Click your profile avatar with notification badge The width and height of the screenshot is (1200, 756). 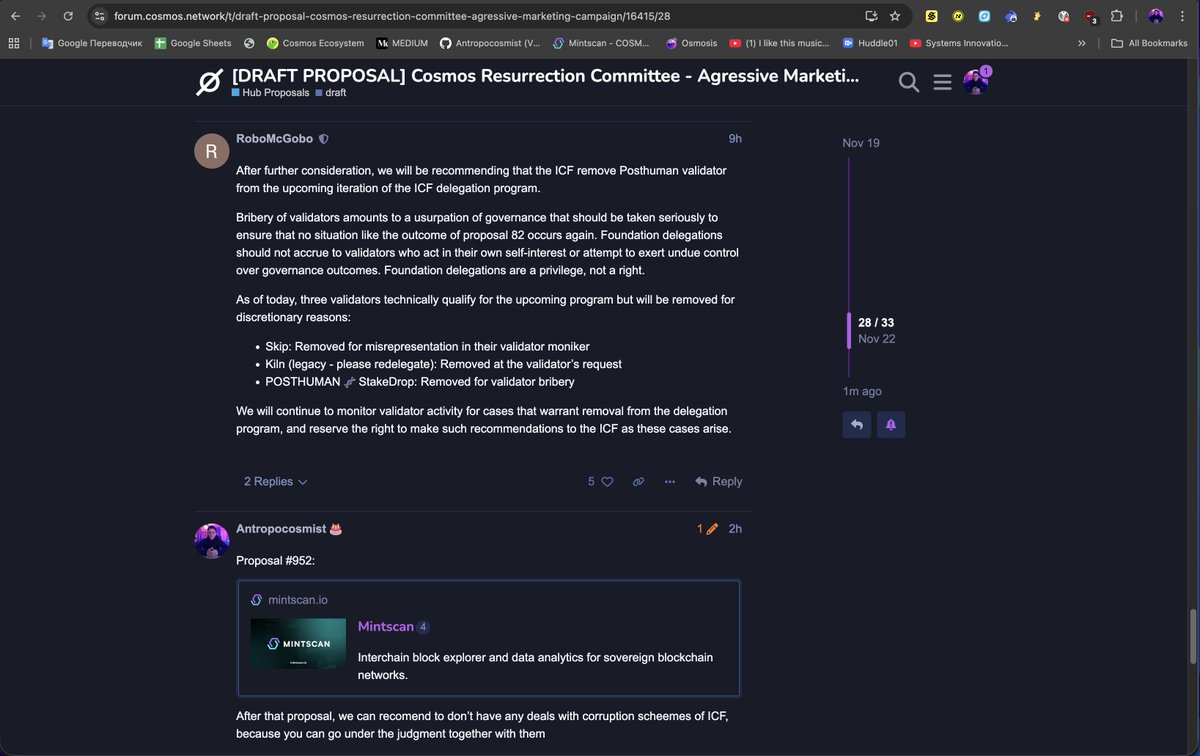tap(974, 82)
